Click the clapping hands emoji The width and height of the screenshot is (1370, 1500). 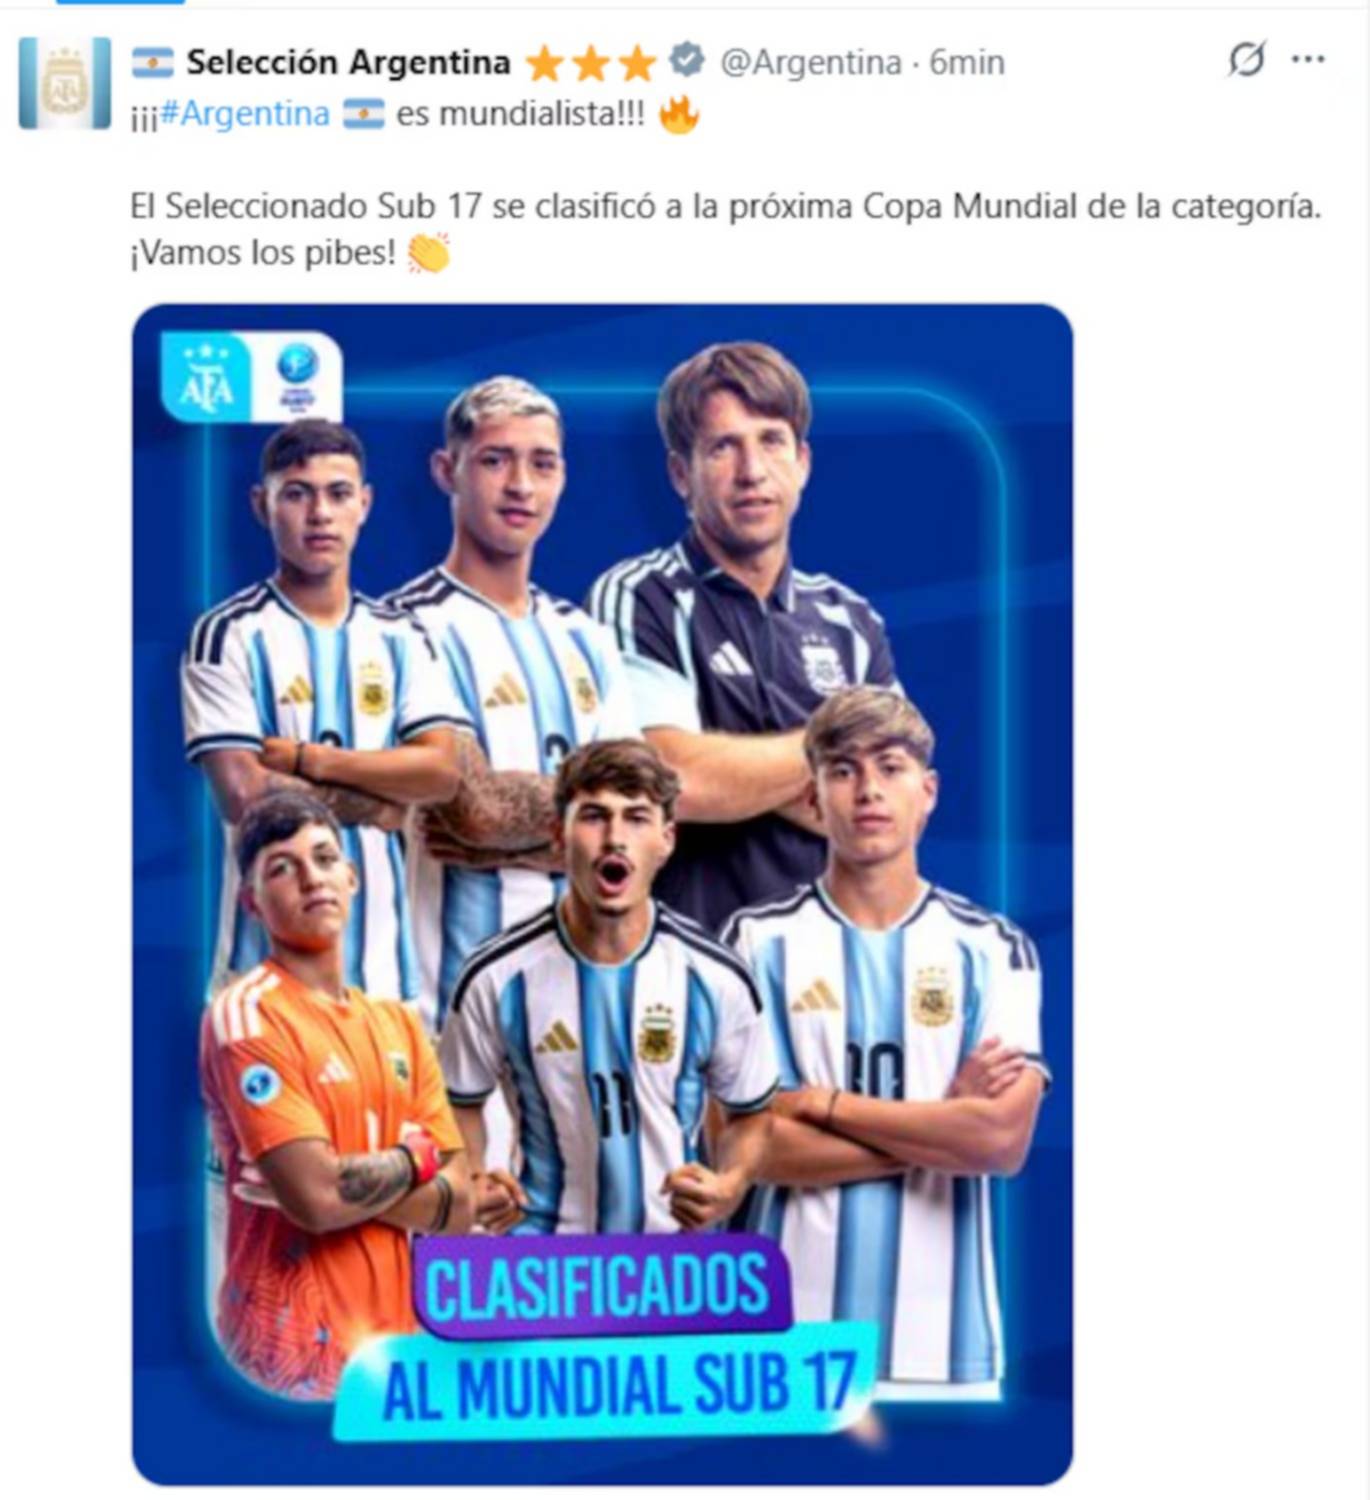coord(428,253)
